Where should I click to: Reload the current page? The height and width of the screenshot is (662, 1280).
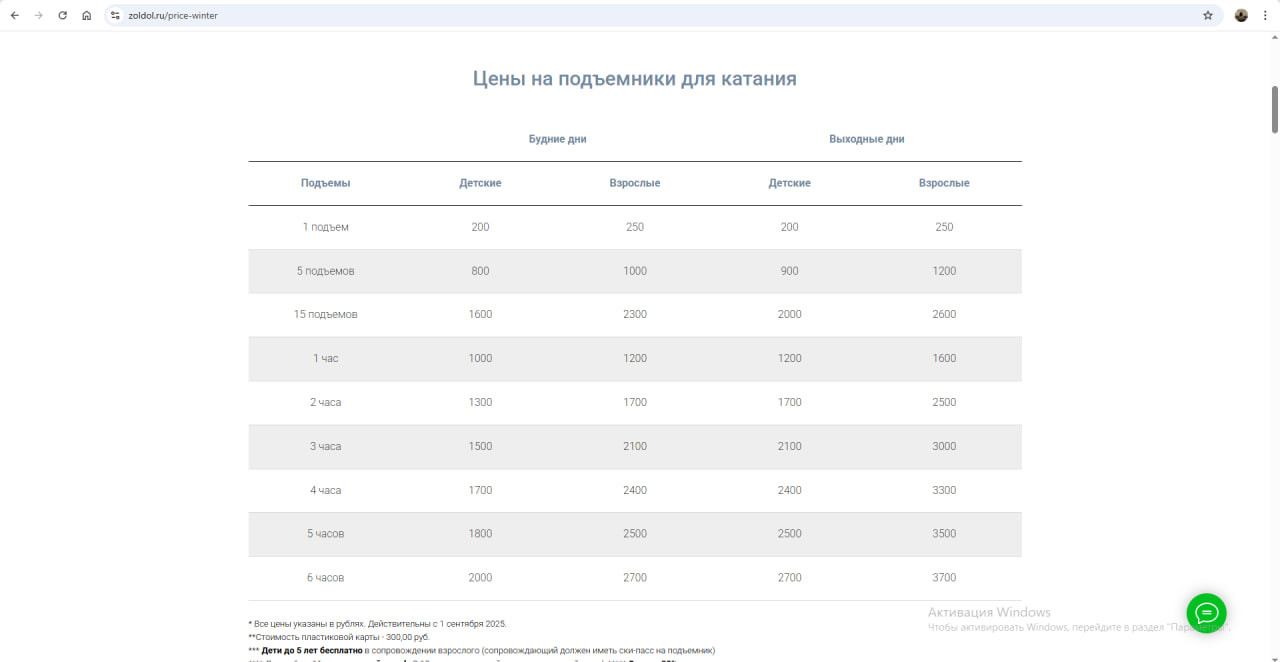(63, 16)
